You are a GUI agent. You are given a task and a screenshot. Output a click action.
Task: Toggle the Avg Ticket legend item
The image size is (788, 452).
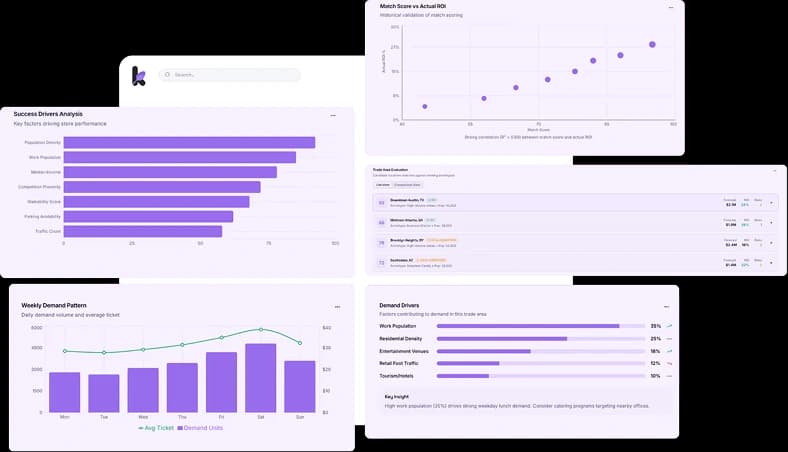(156, 428)
